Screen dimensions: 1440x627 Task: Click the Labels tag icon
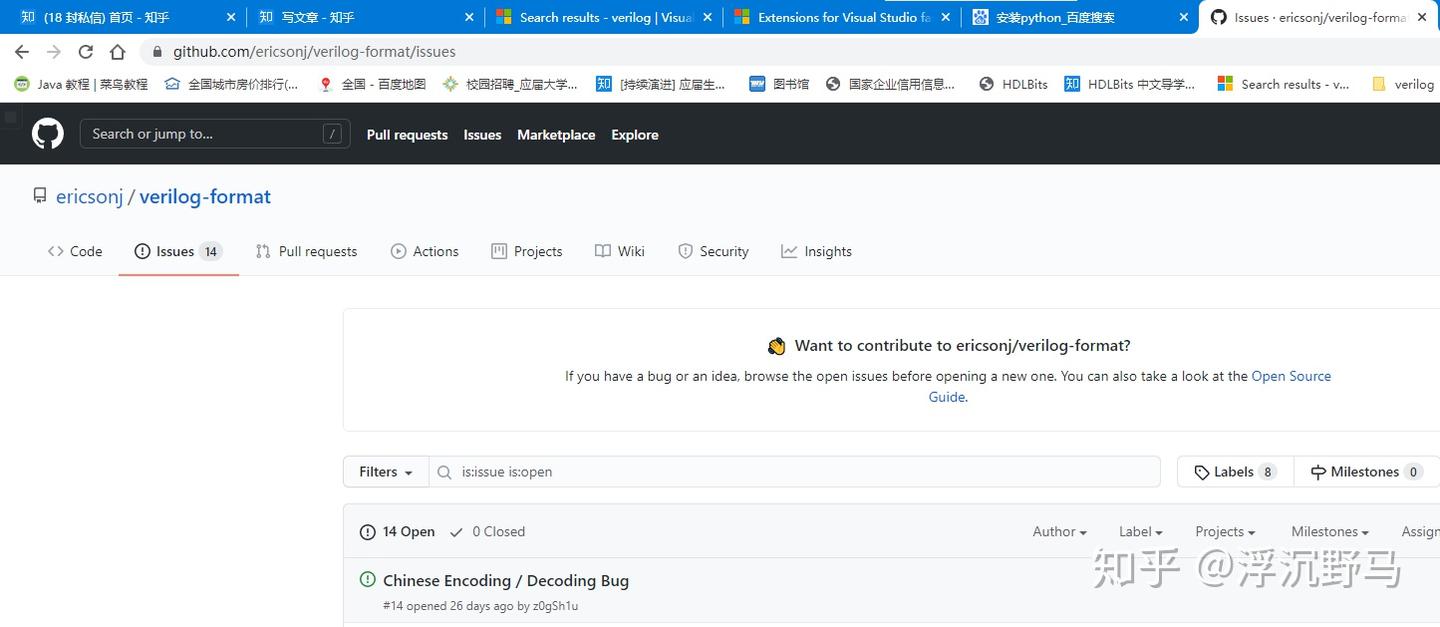[1204, 471]
